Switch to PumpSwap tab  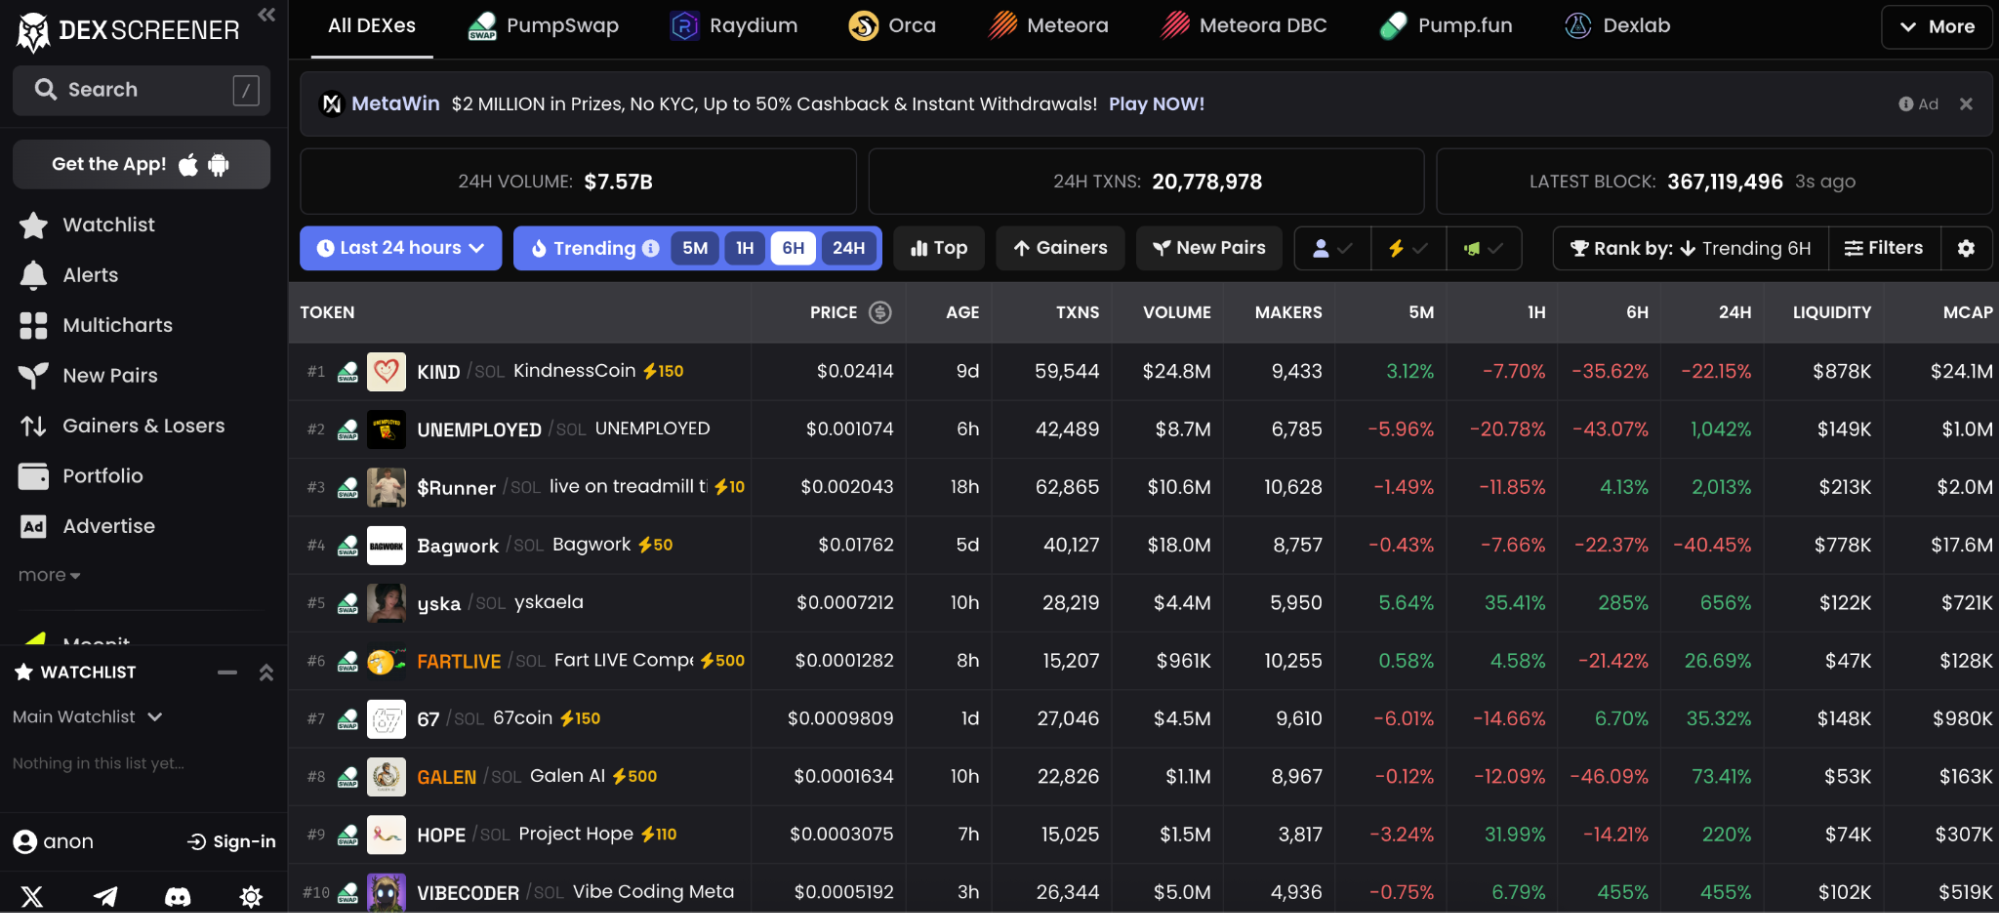coord(544,26)
